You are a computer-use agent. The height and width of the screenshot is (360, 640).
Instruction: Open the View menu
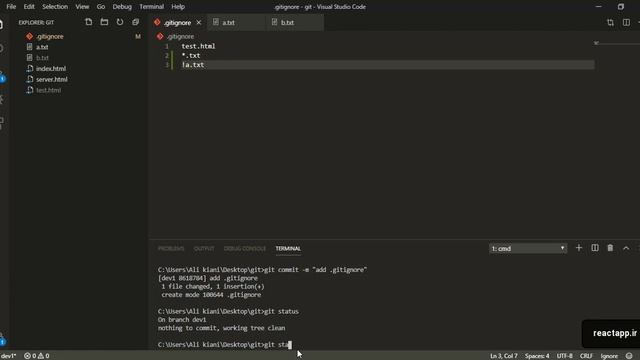[82, 7]
